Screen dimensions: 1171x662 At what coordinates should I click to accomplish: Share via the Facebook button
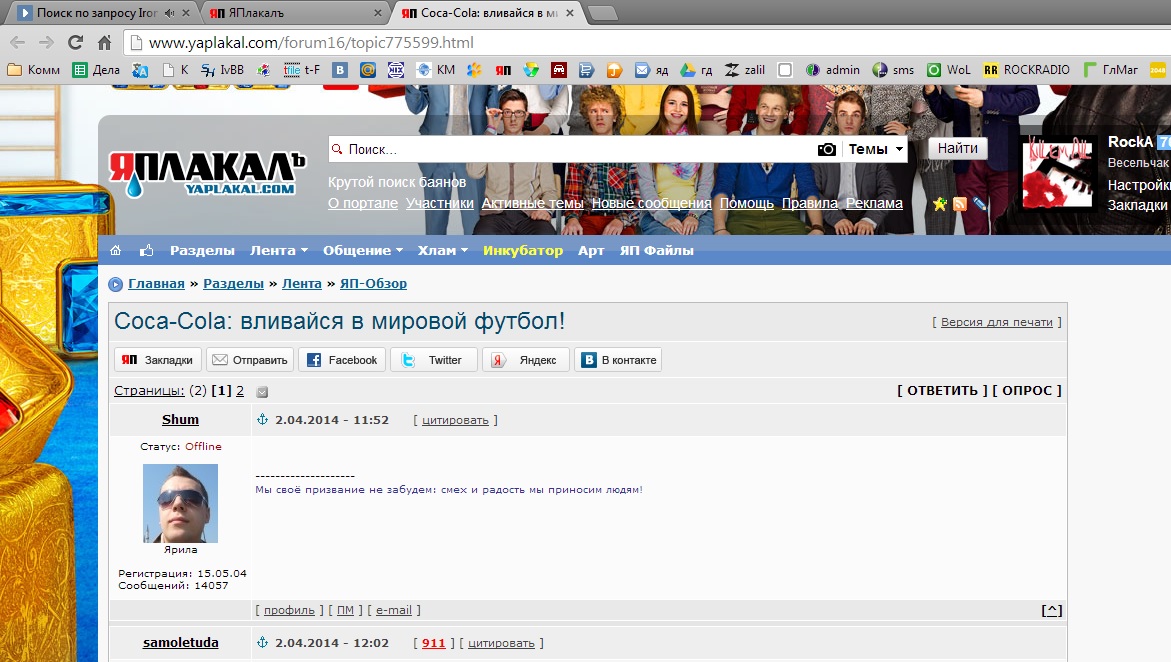pos(343,359)
